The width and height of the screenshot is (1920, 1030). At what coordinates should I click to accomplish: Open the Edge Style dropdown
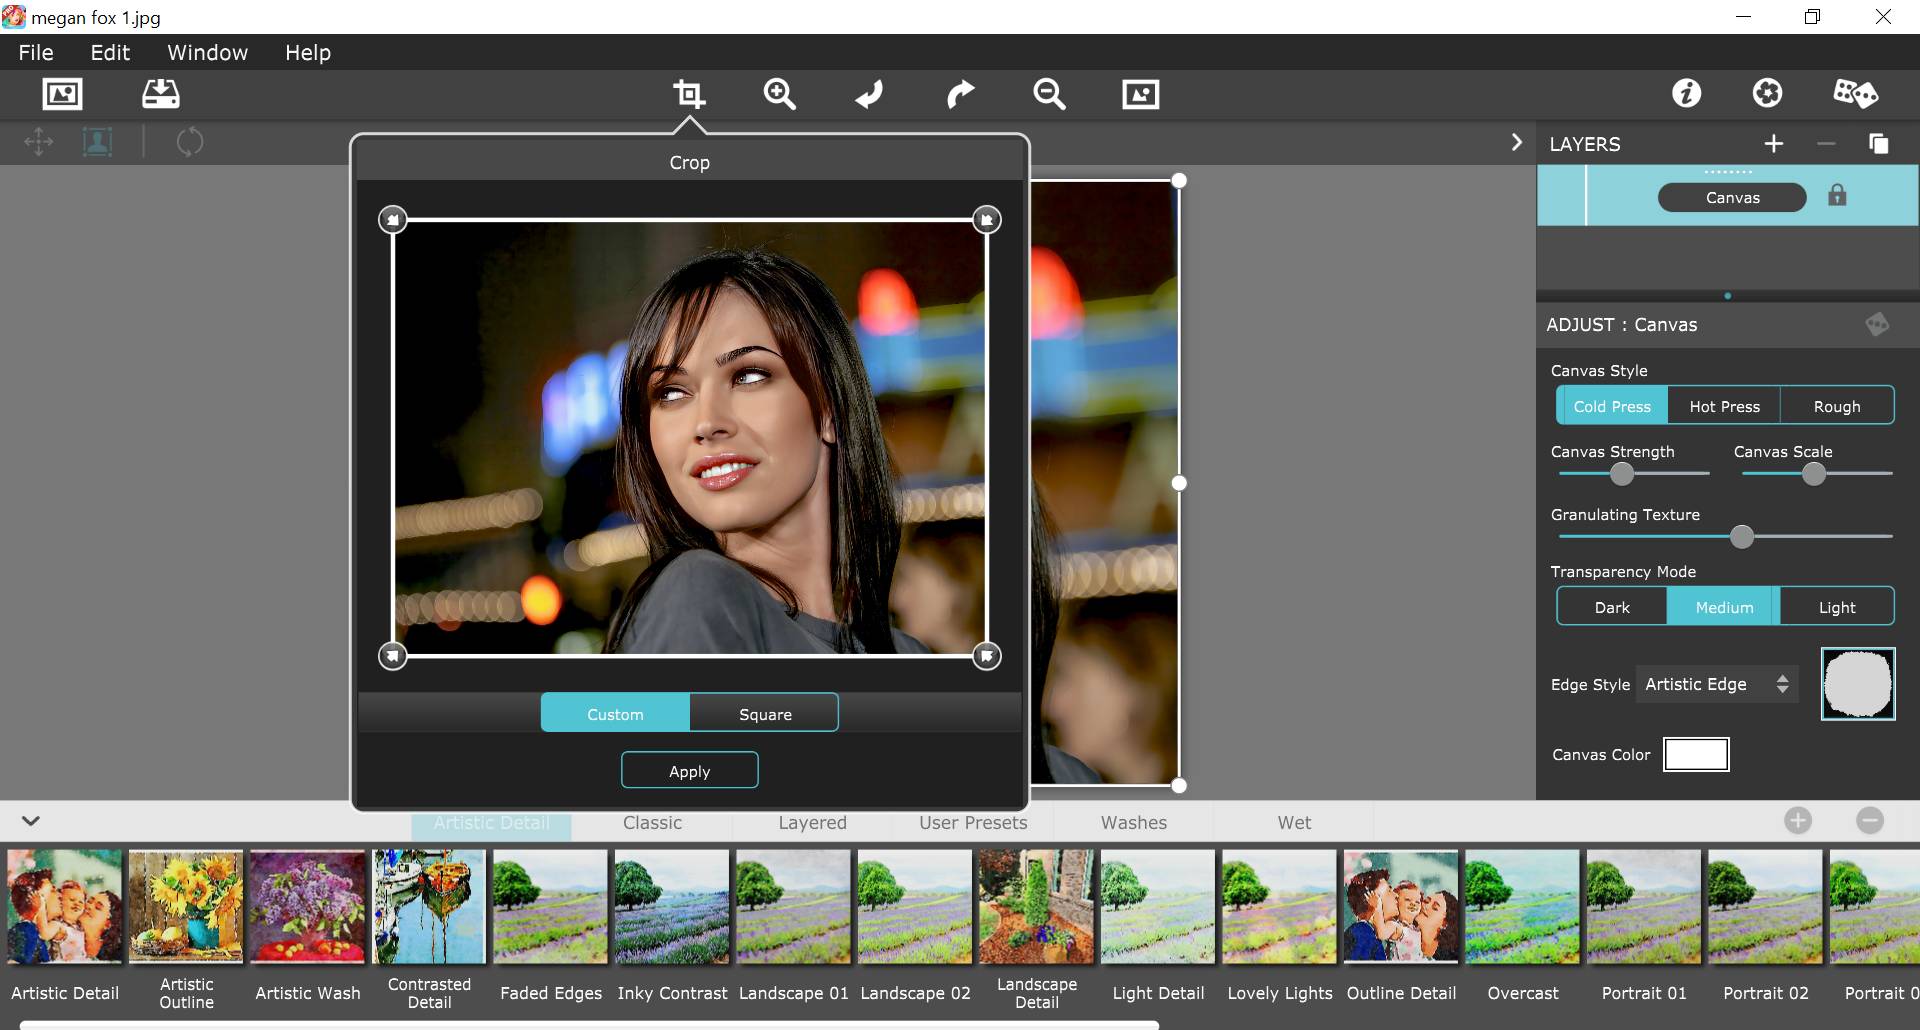[1716, 684]
